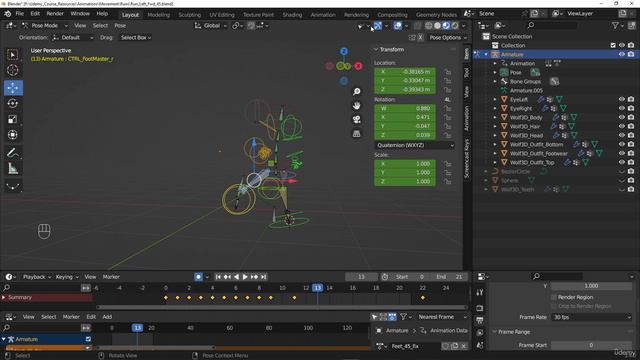Click the Z axis gizmo ball
Viewport: 640px width, 360px height.
pos(344,51)
